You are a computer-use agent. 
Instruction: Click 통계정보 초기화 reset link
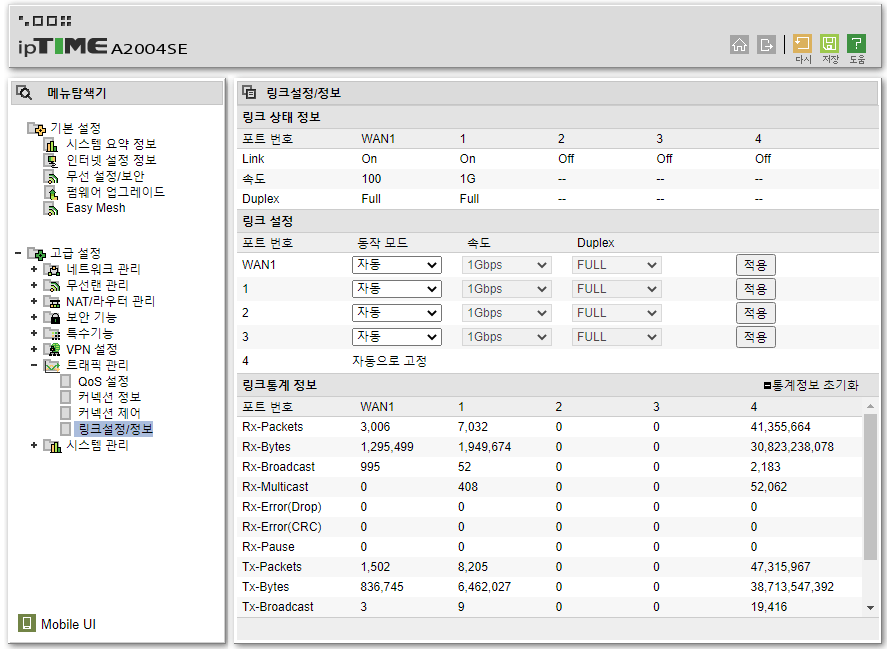(811, 385)
